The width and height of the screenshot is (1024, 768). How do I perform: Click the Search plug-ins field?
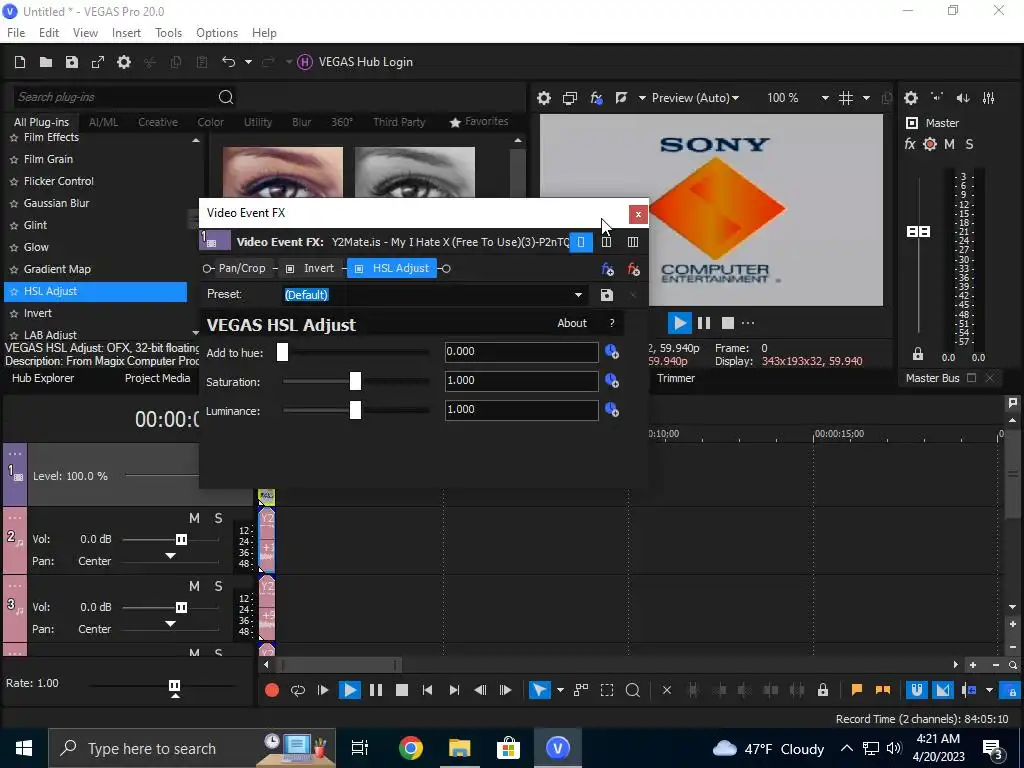114,97
